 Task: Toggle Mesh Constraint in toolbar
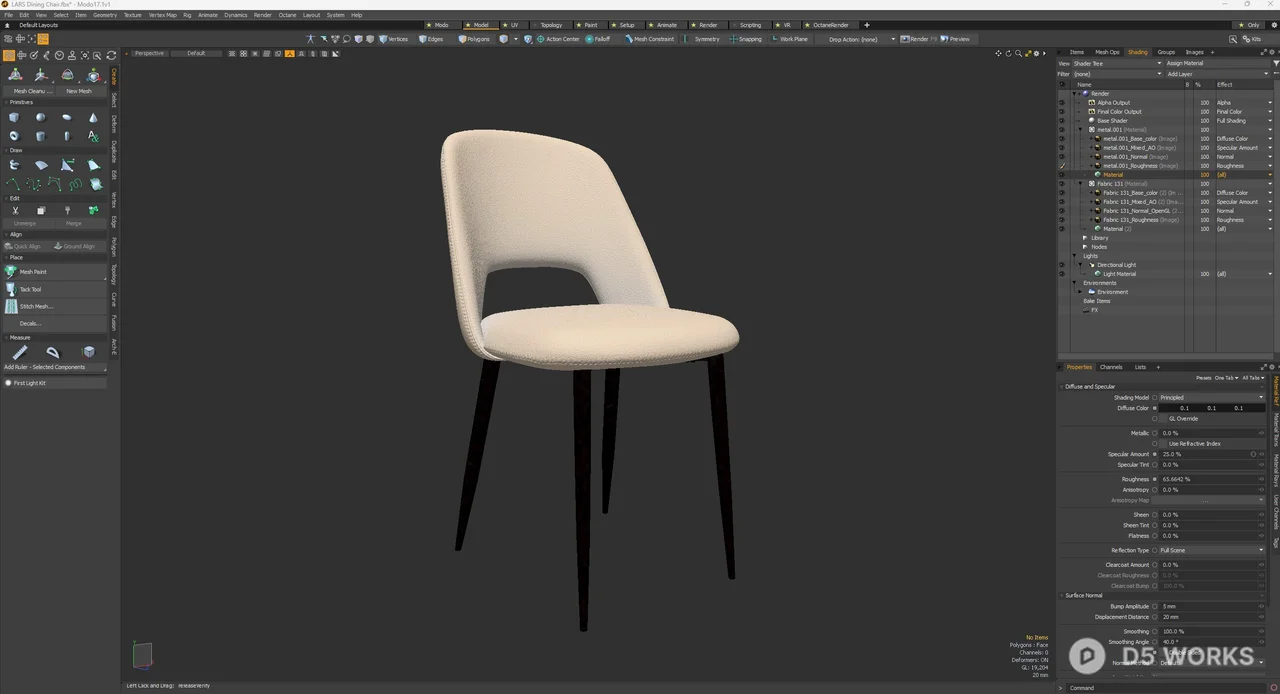coord(650,39)
